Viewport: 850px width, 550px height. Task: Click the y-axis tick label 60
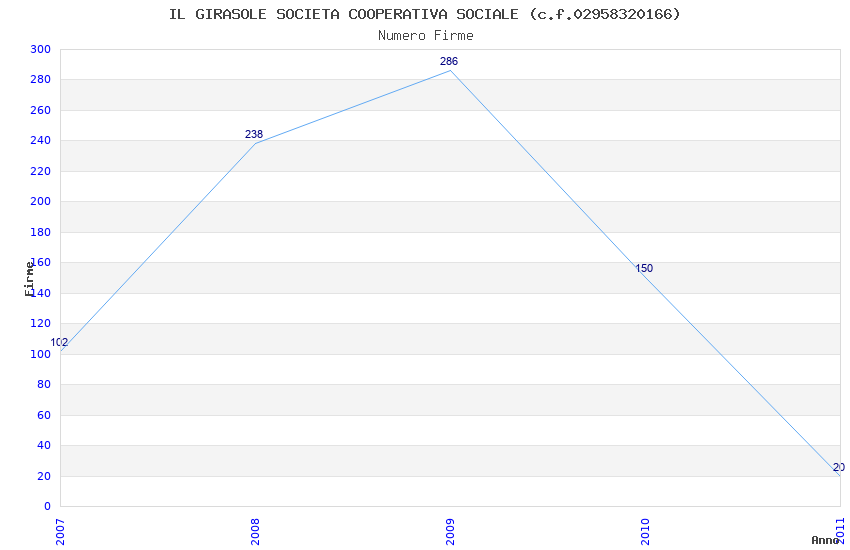pos(43,415)
